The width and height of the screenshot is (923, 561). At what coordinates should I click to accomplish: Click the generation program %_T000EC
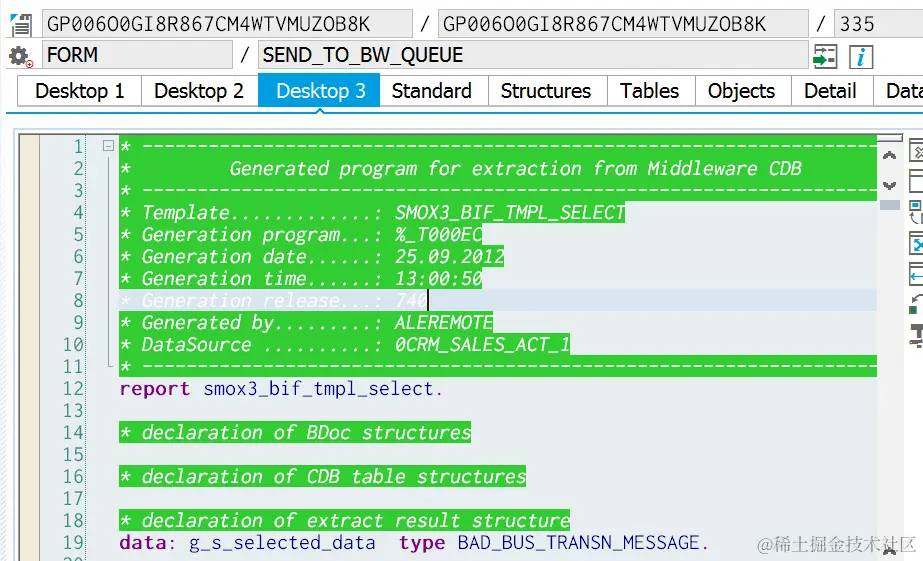point(438,234)
